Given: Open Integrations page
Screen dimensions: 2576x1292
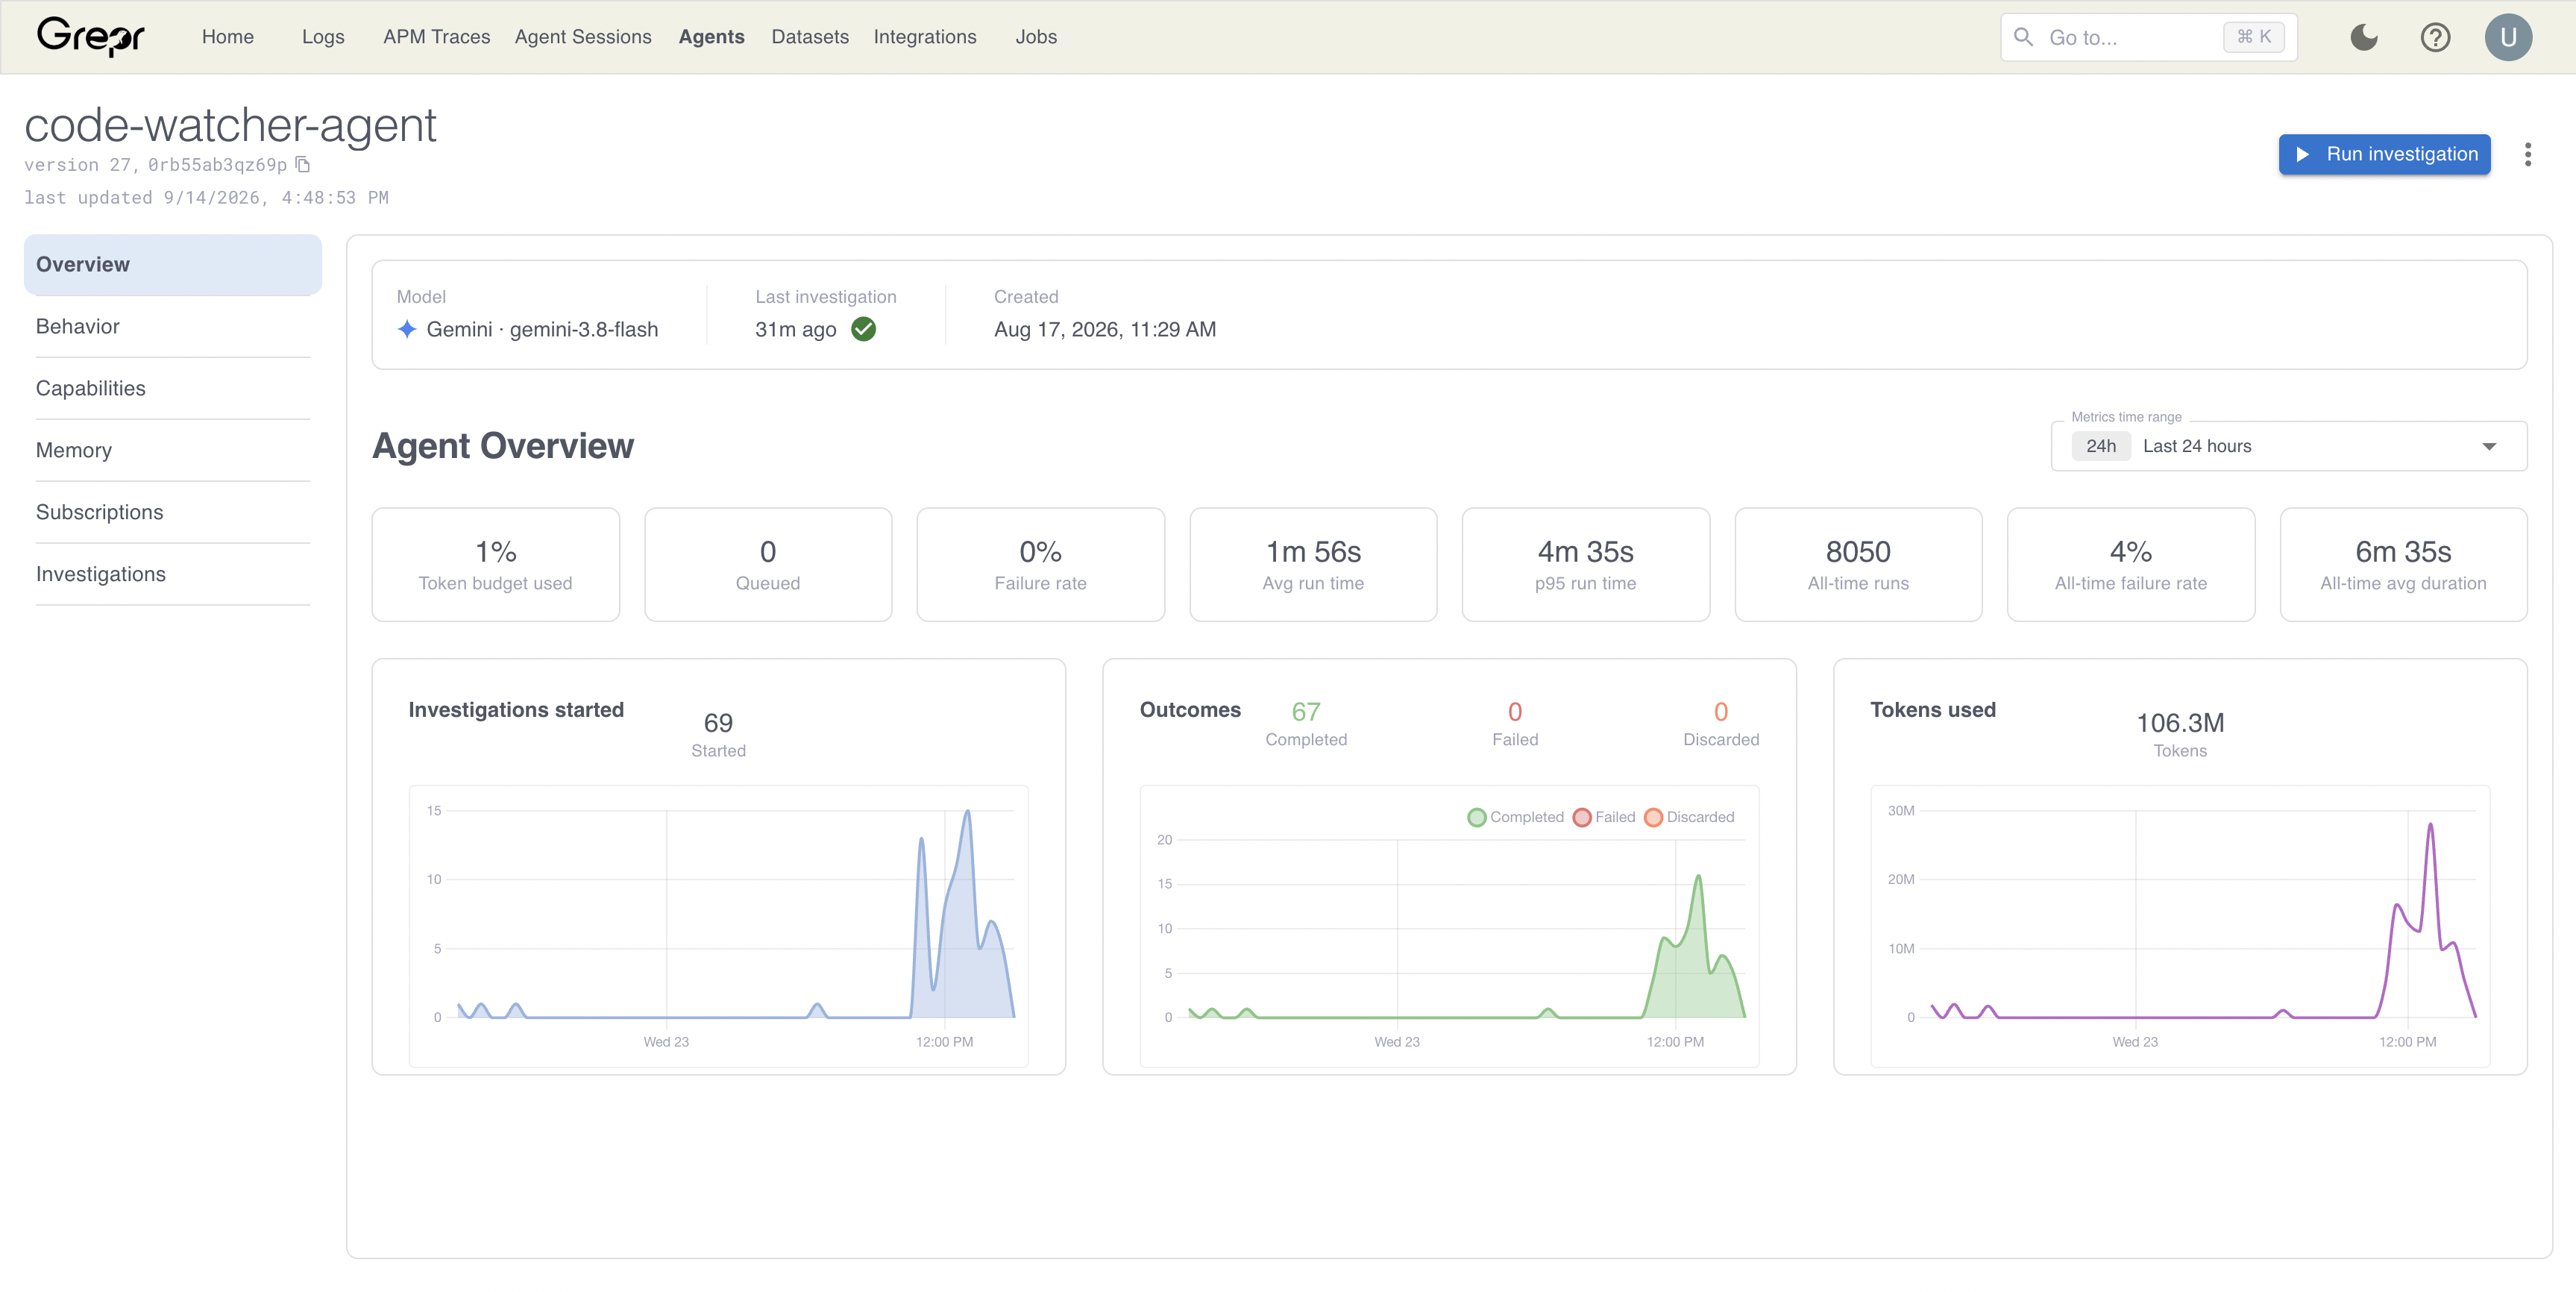Looking at the screenshot, I should click(925, 37).
